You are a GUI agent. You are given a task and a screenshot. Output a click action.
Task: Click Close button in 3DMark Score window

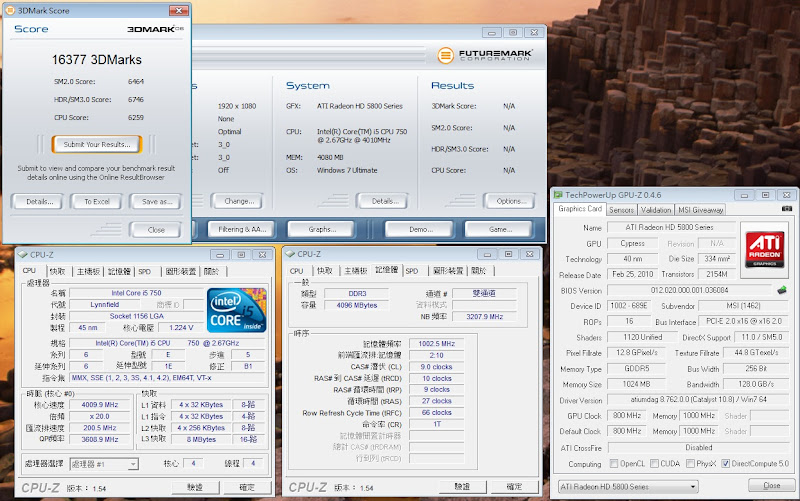click(x=156, y=230)
